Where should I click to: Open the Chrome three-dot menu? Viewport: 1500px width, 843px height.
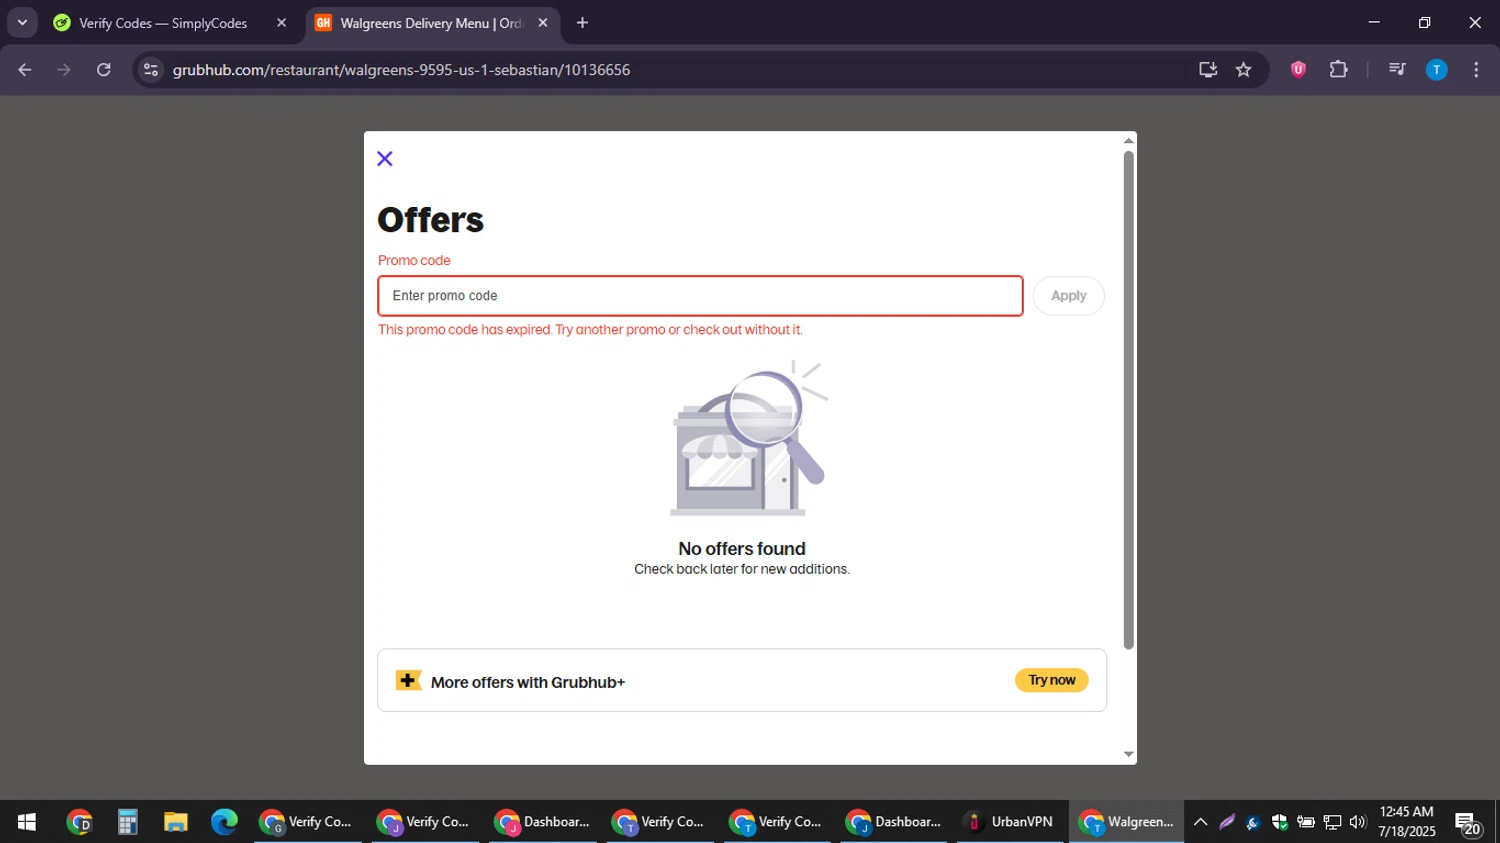pos(1476,70)
